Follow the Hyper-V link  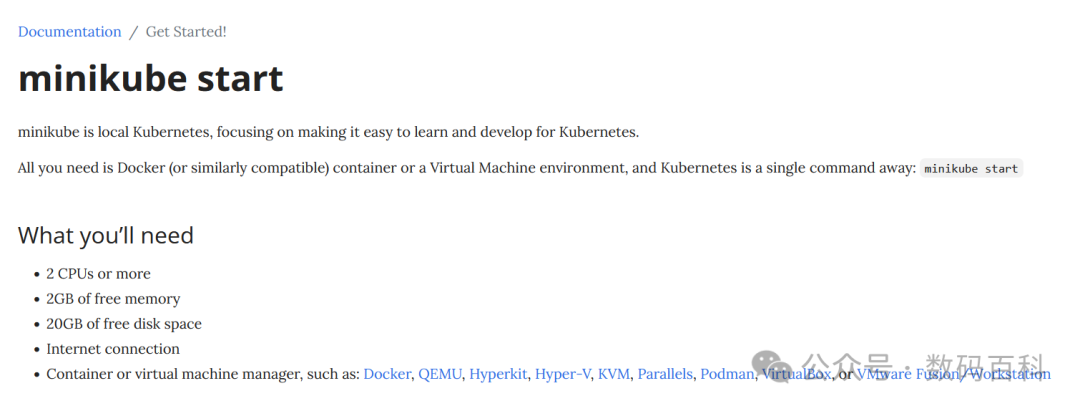tap(563, 375)
